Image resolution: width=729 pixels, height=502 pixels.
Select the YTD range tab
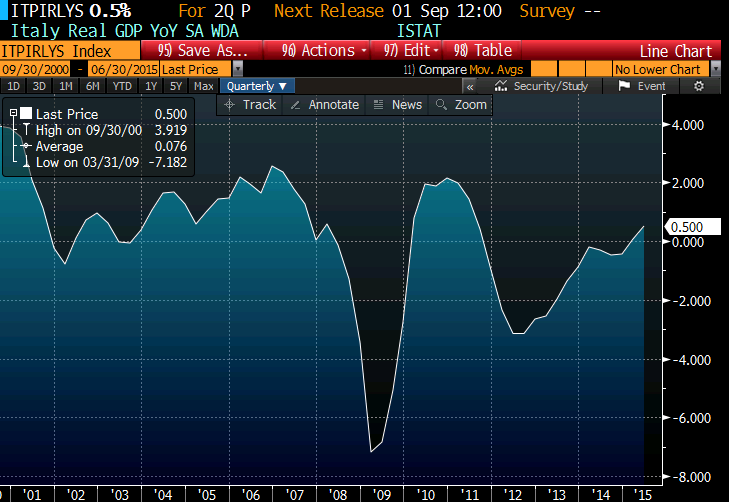coord(122,86)
